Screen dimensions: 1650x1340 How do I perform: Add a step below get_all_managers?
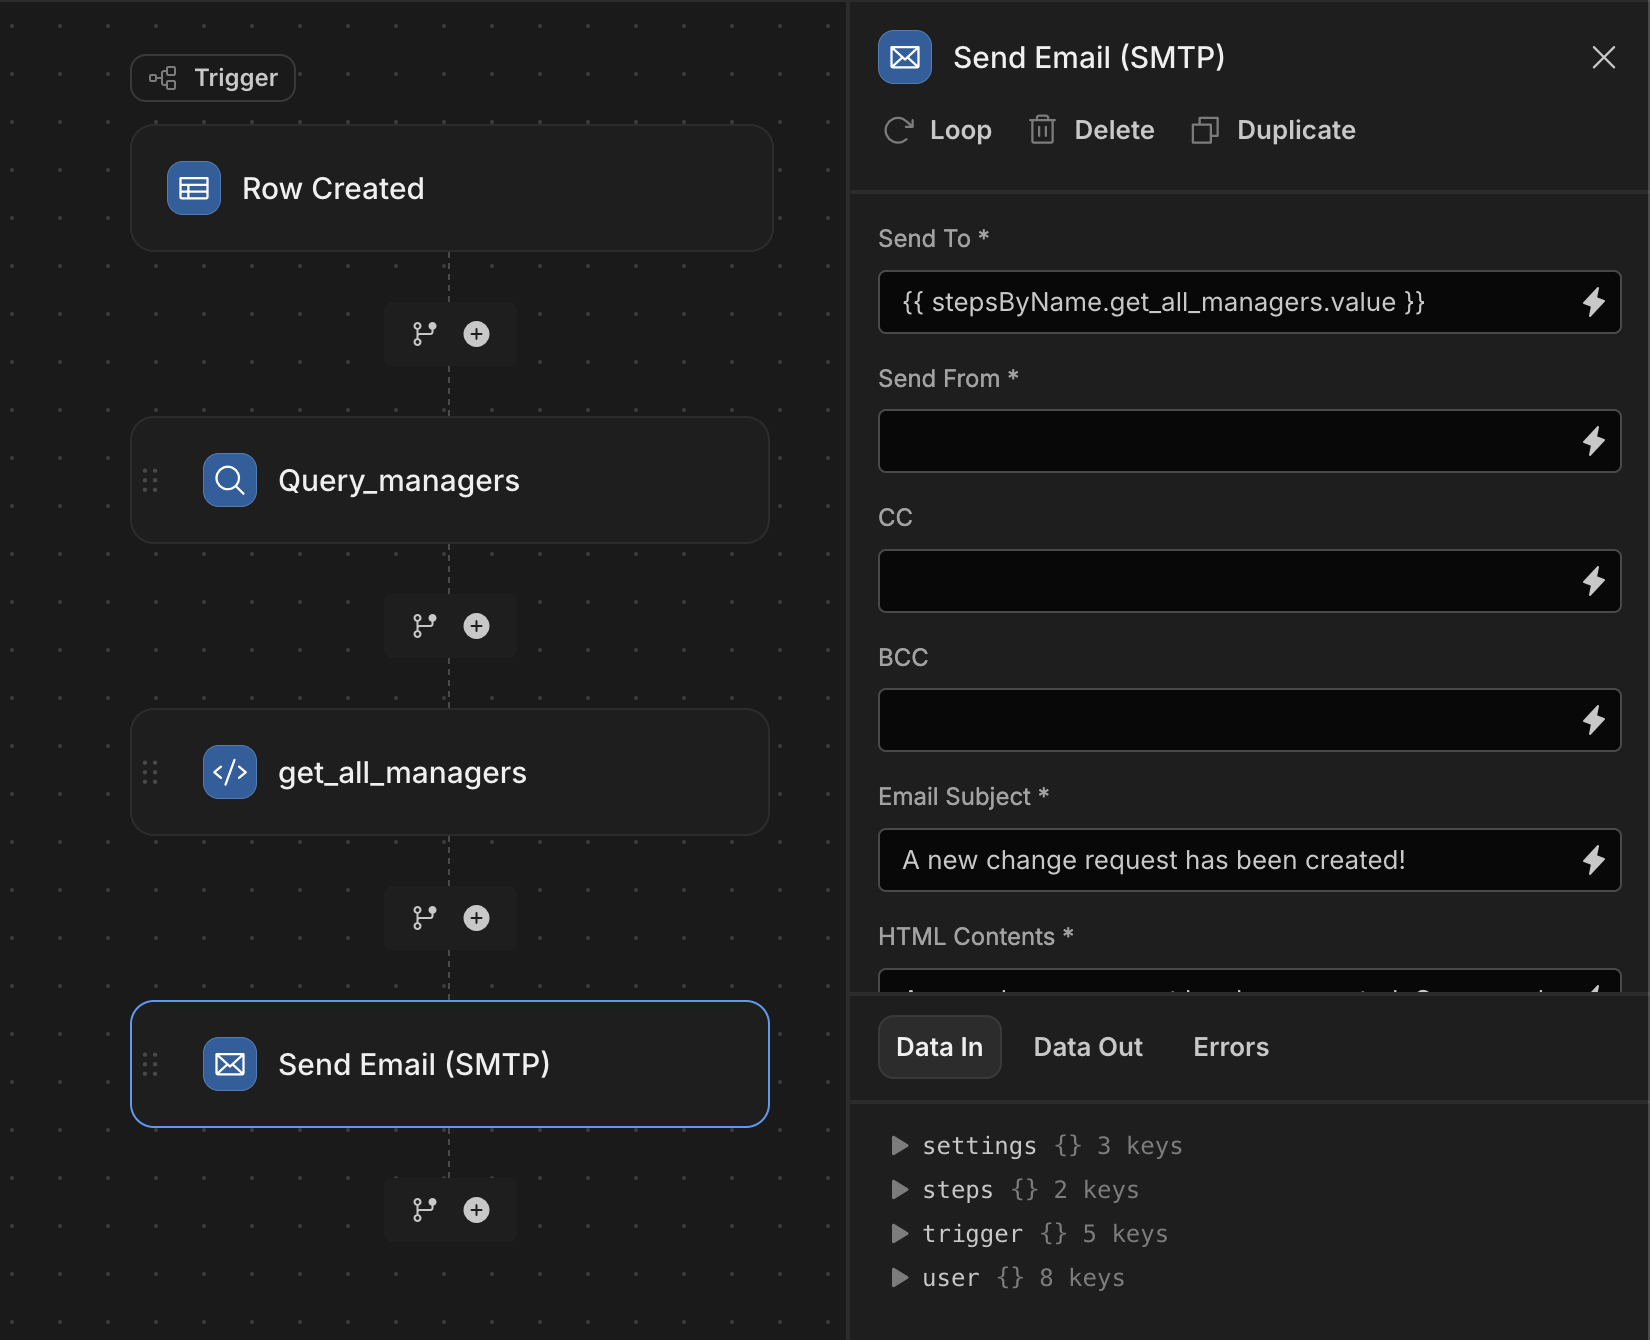pos(477,918)
